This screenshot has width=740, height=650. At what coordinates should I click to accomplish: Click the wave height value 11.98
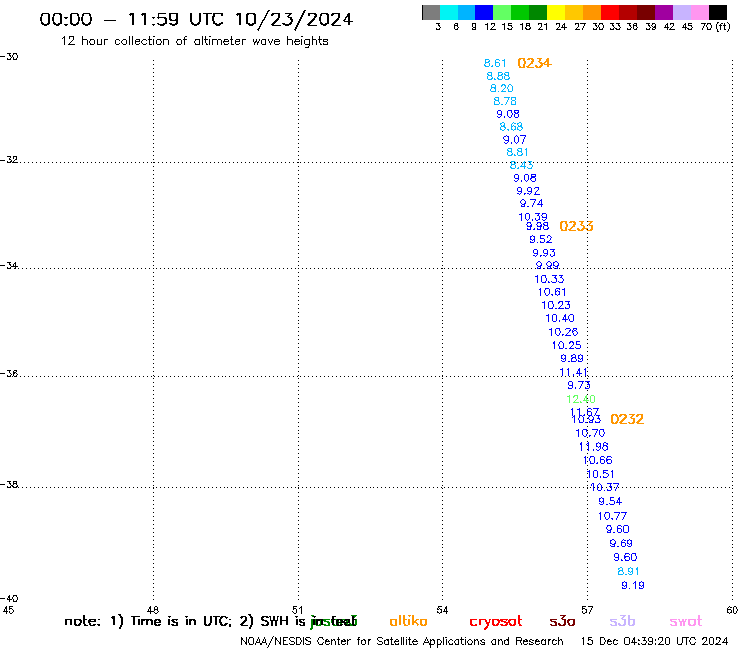(x=594, y=447)
